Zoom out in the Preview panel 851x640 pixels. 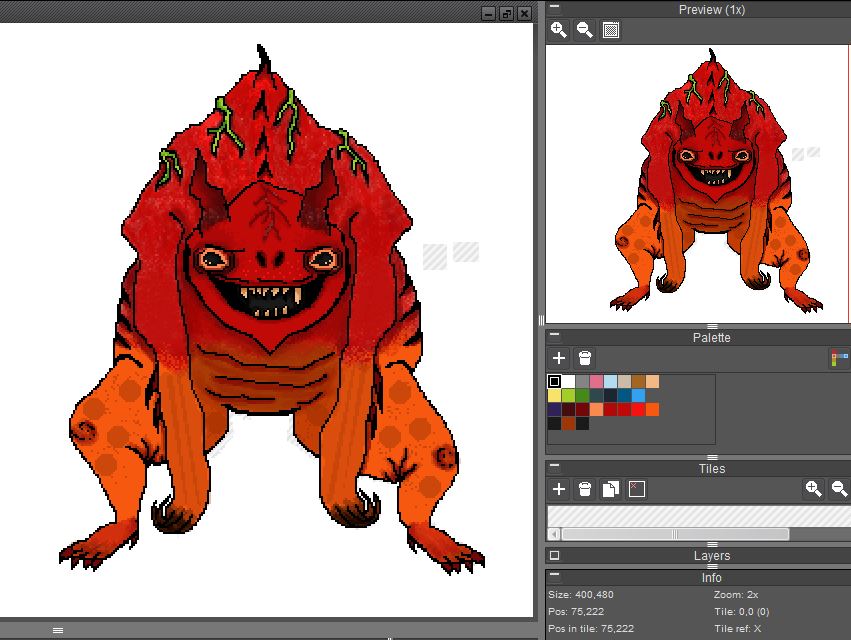coord(585,30)
